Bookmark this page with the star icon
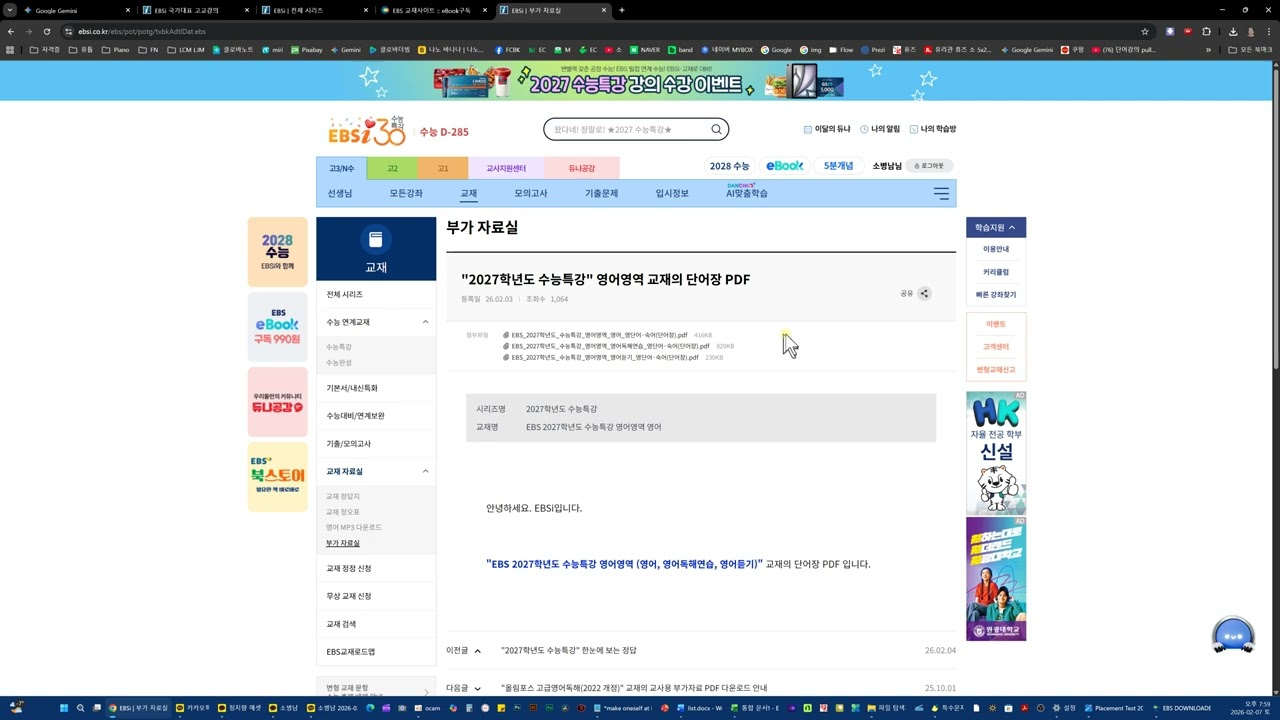The image size is (1280, 720). pyautogui.click(x=1145, y=31)
